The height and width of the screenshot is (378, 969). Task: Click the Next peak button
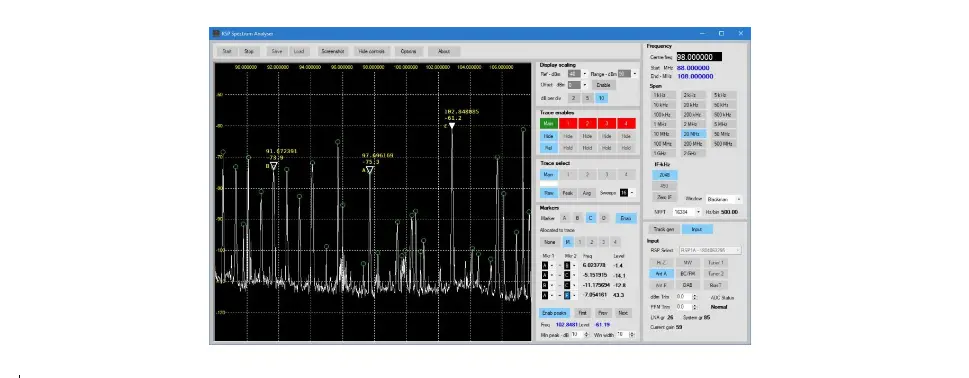[x=623, y=313]
